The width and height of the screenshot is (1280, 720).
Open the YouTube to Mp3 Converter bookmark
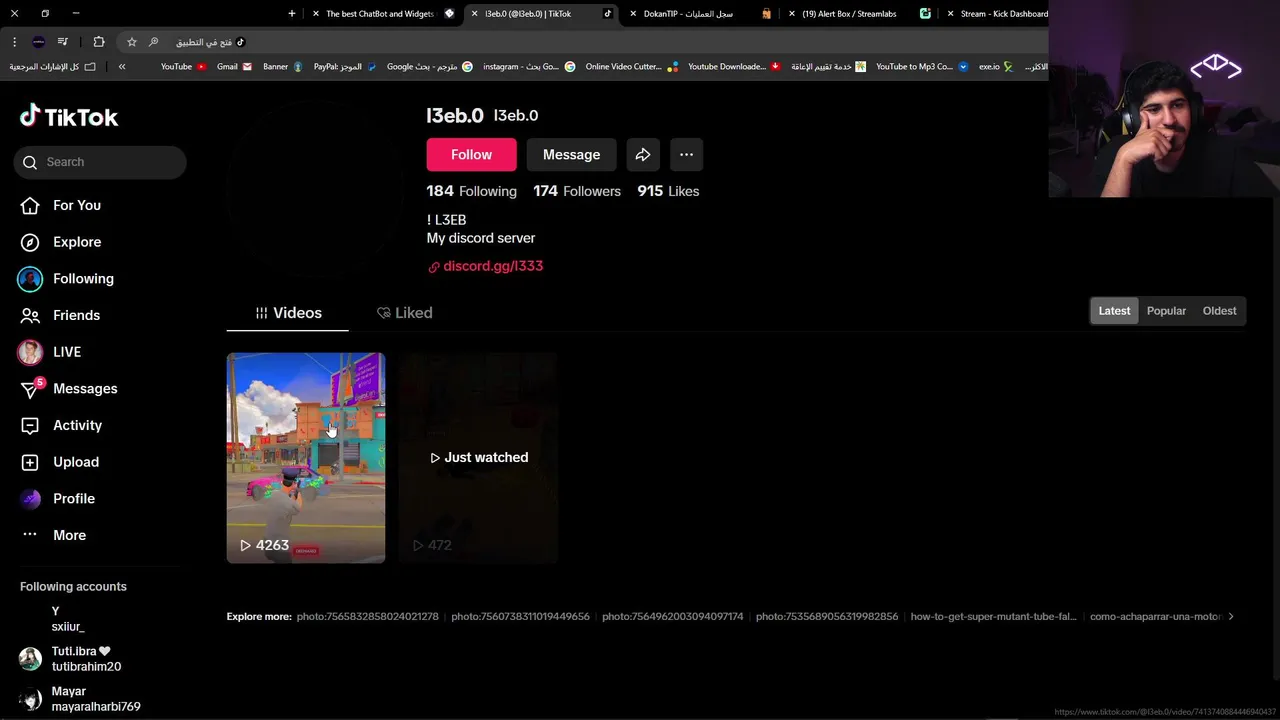(922, 67)
